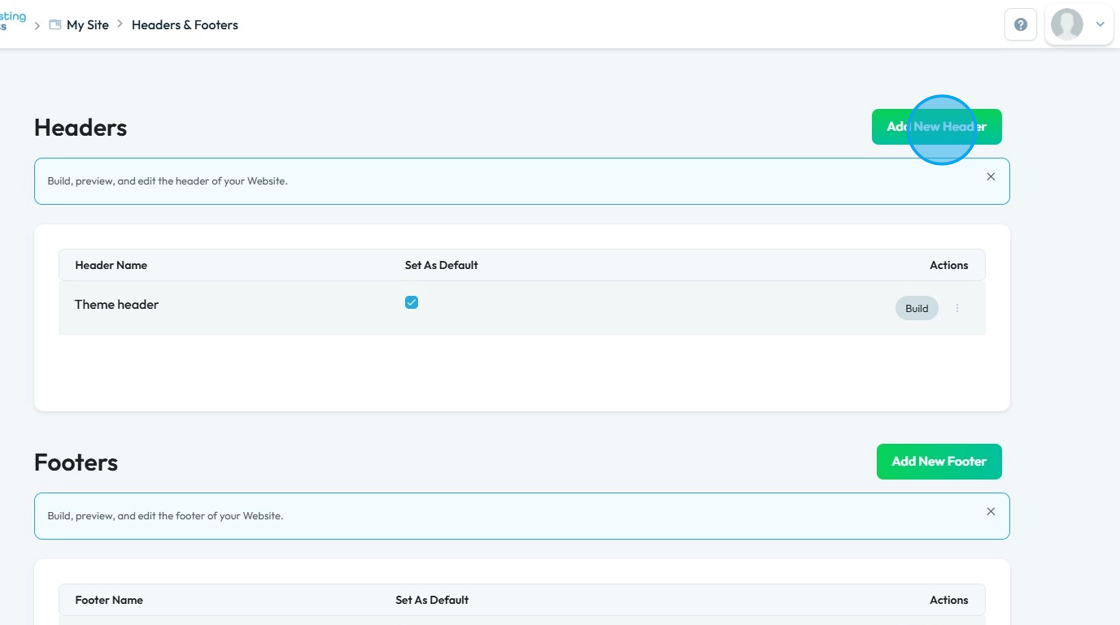Open Theme header three-dot actions menu
Viewport: 1120px width, 625px height.
tap(957, 309)
